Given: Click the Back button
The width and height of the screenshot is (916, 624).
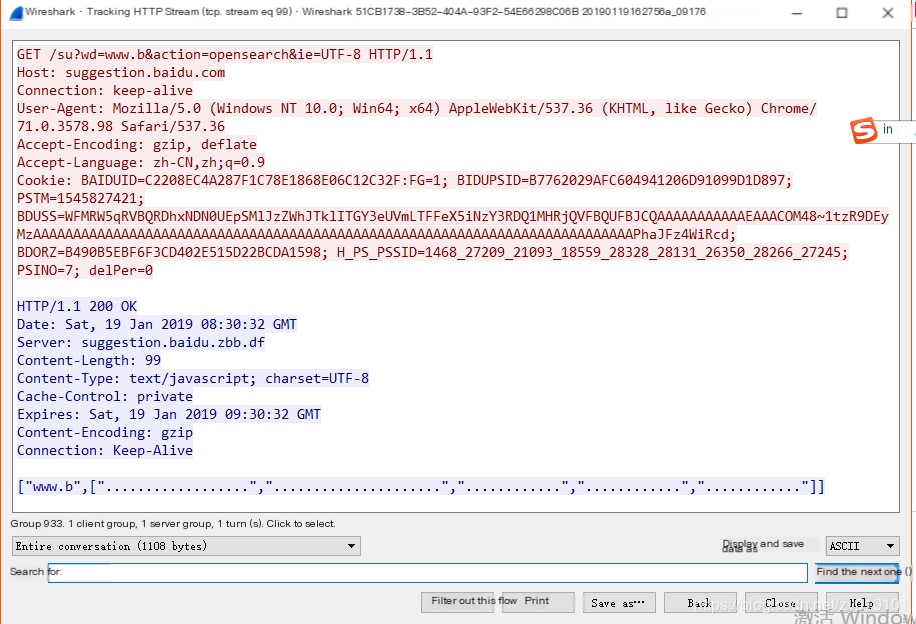Looking at the screenshot, I should 700,602.
